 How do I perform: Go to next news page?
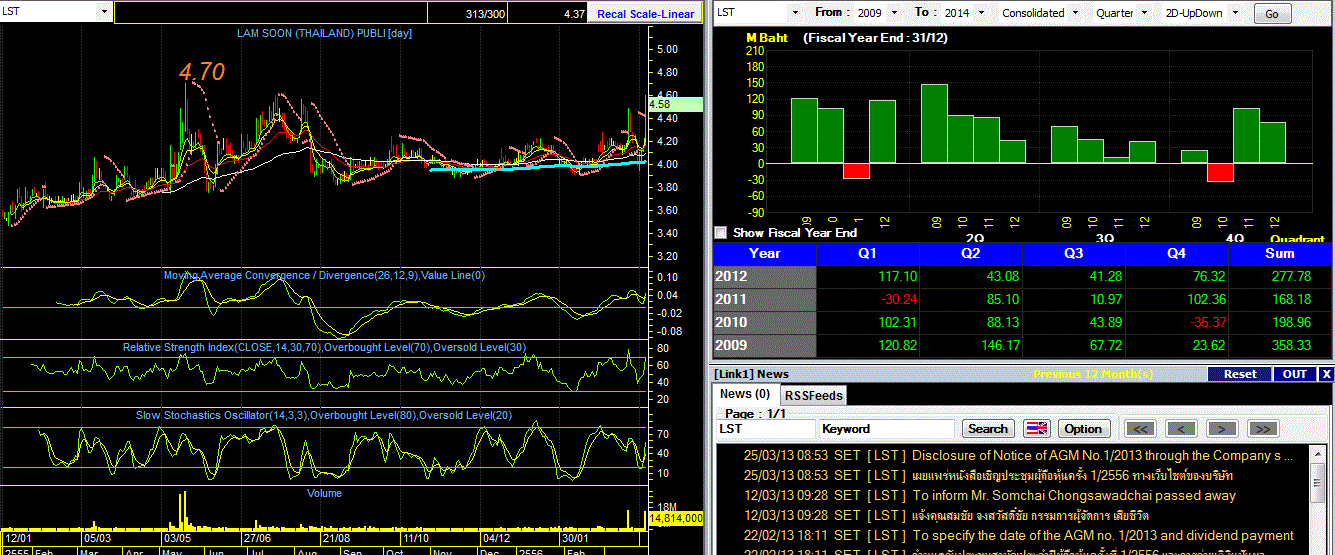[x=1221, y=428]
